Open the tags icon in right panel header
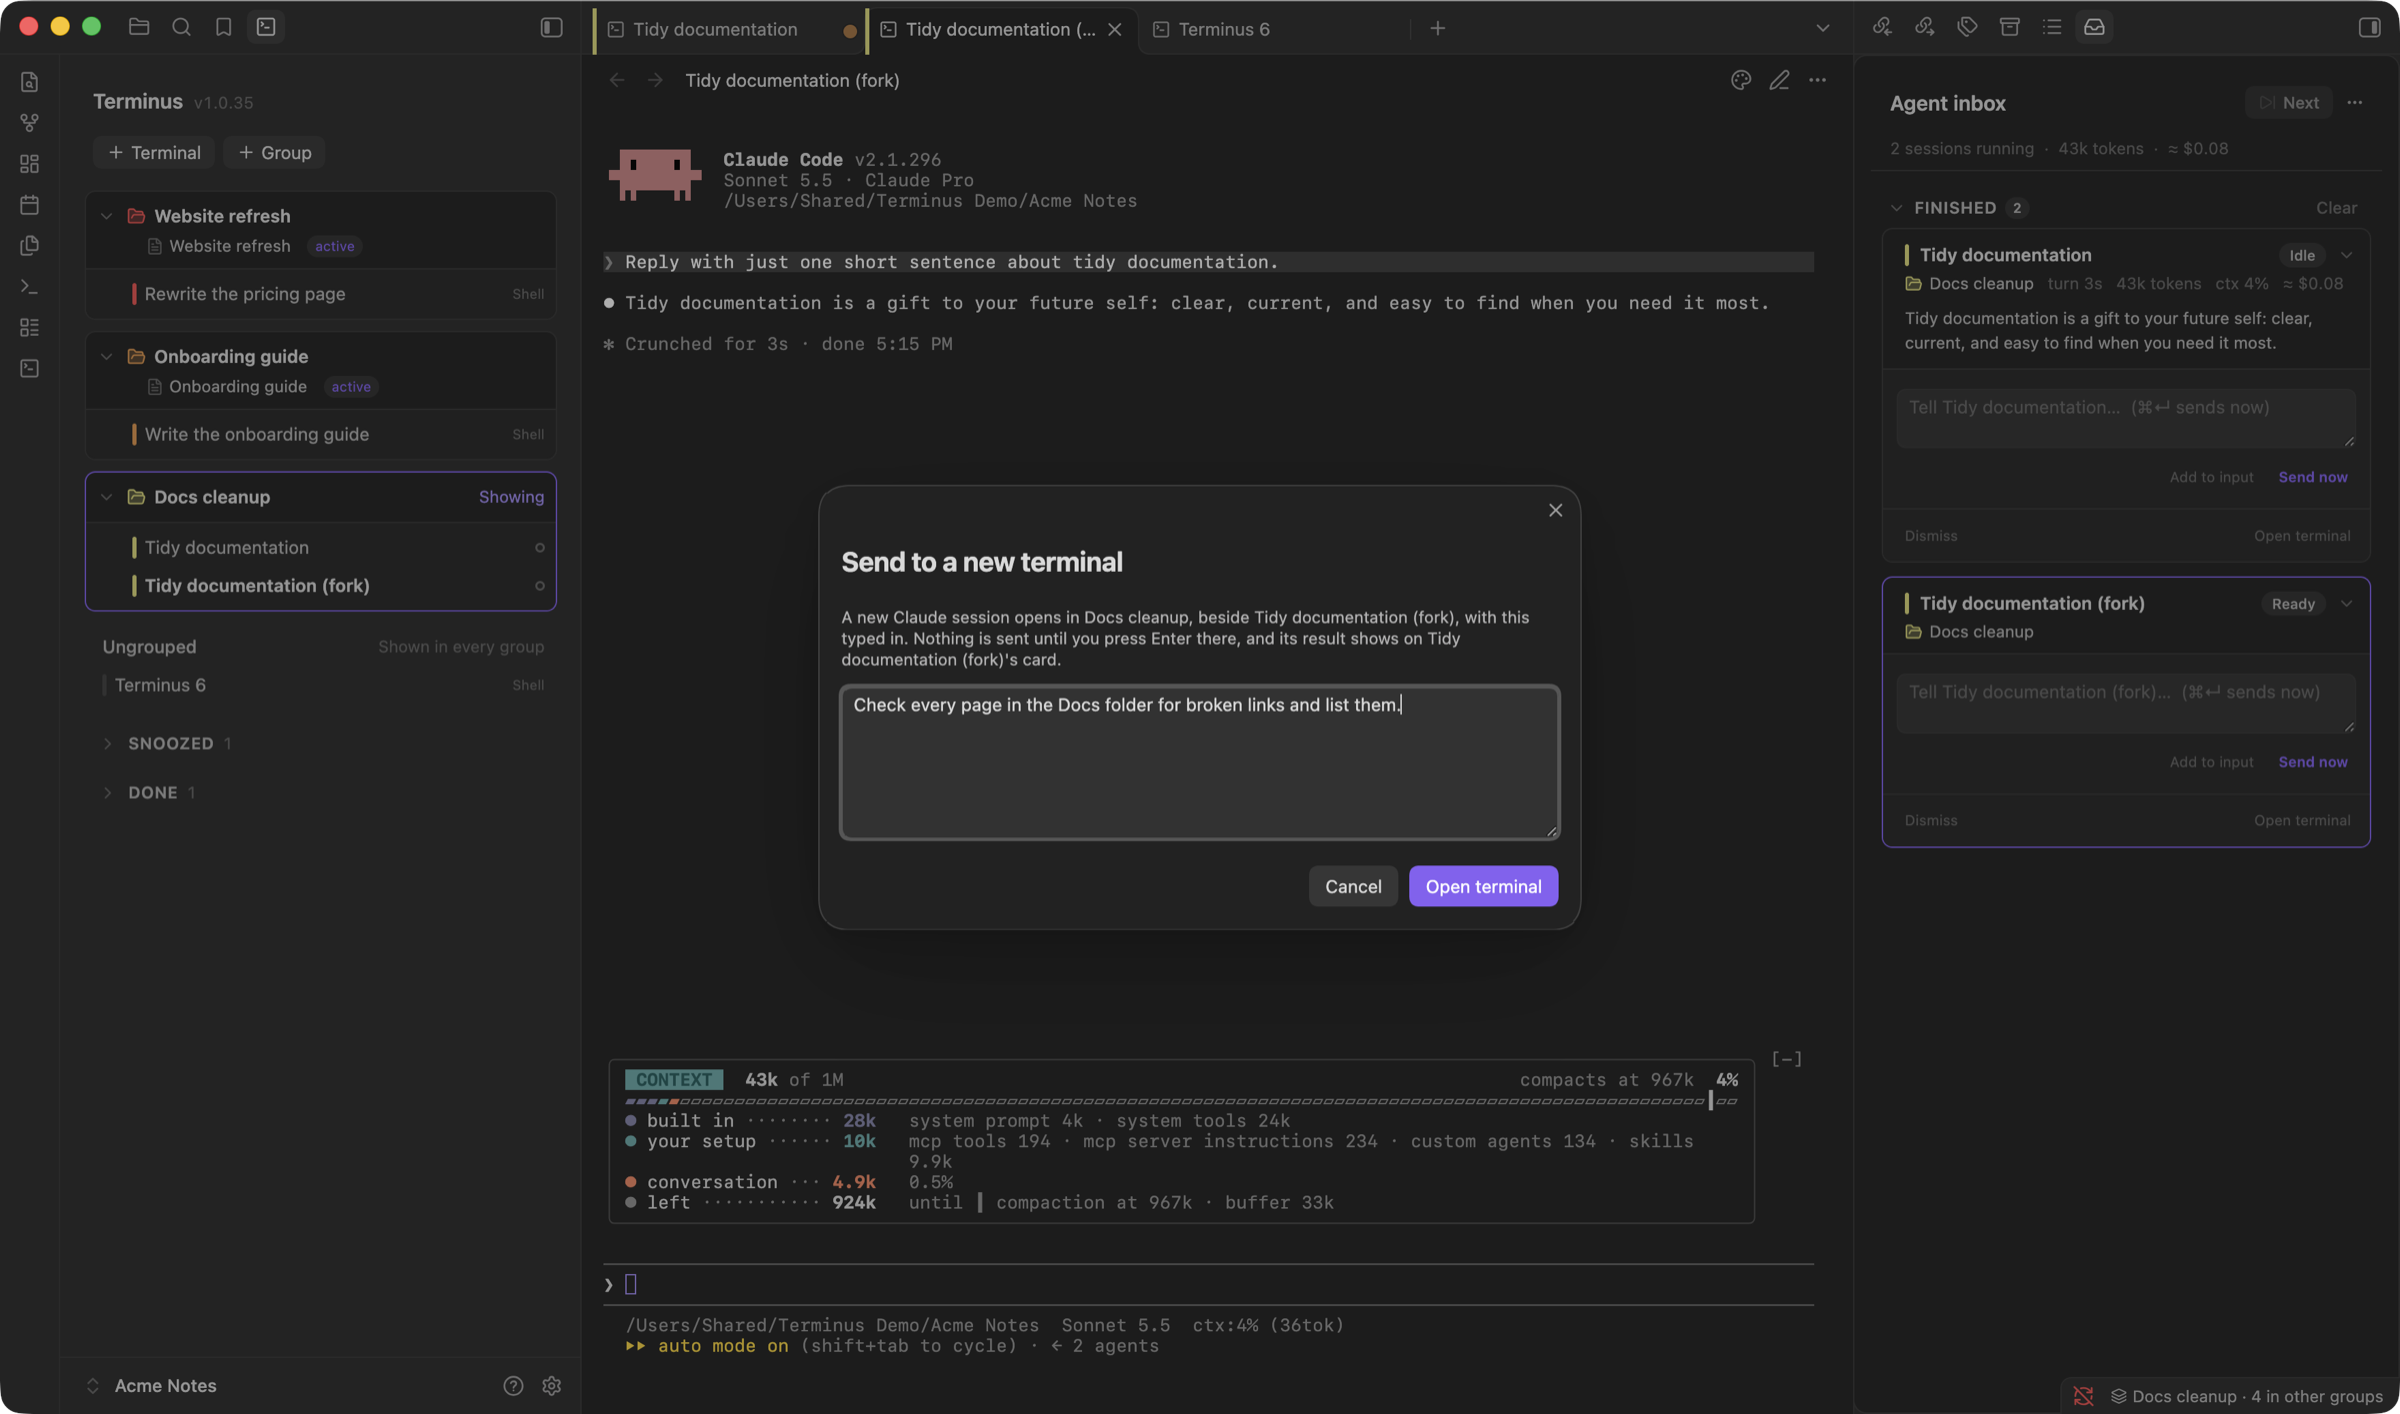 [1967, 27]
